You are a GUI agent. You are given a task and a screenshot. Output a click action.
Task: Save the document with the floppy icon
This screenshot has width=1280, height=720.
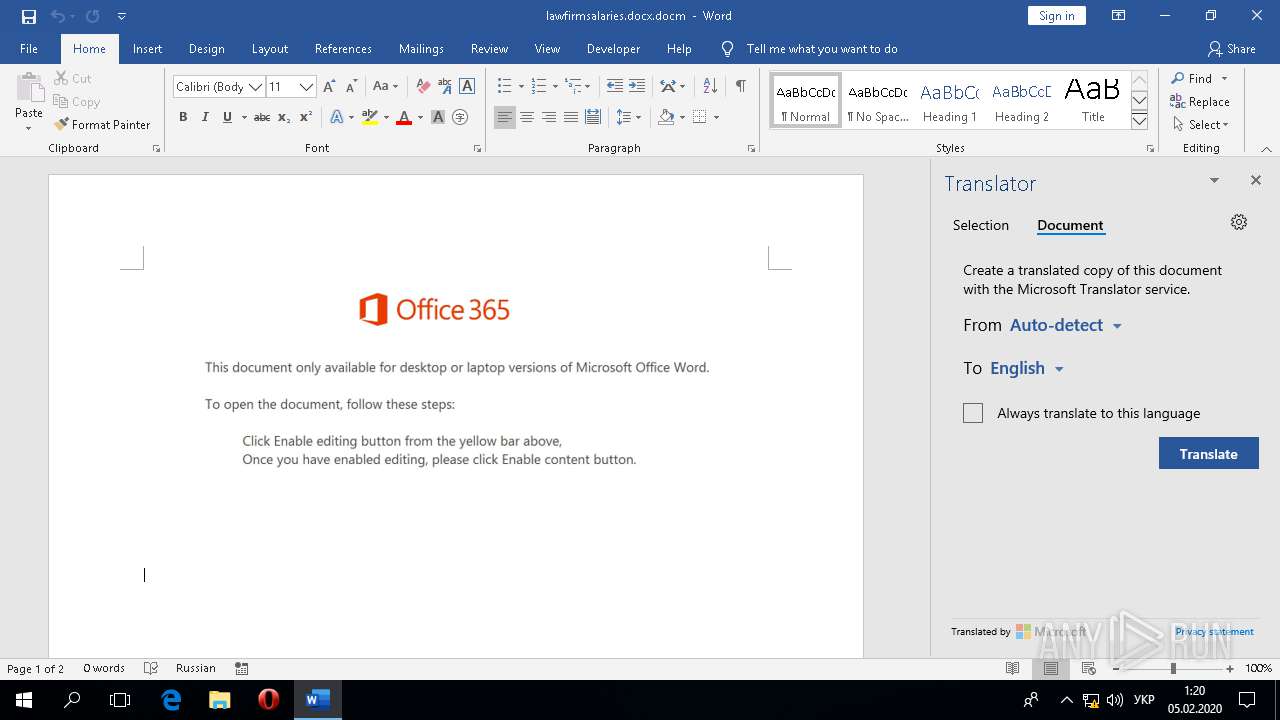[28, 16]
